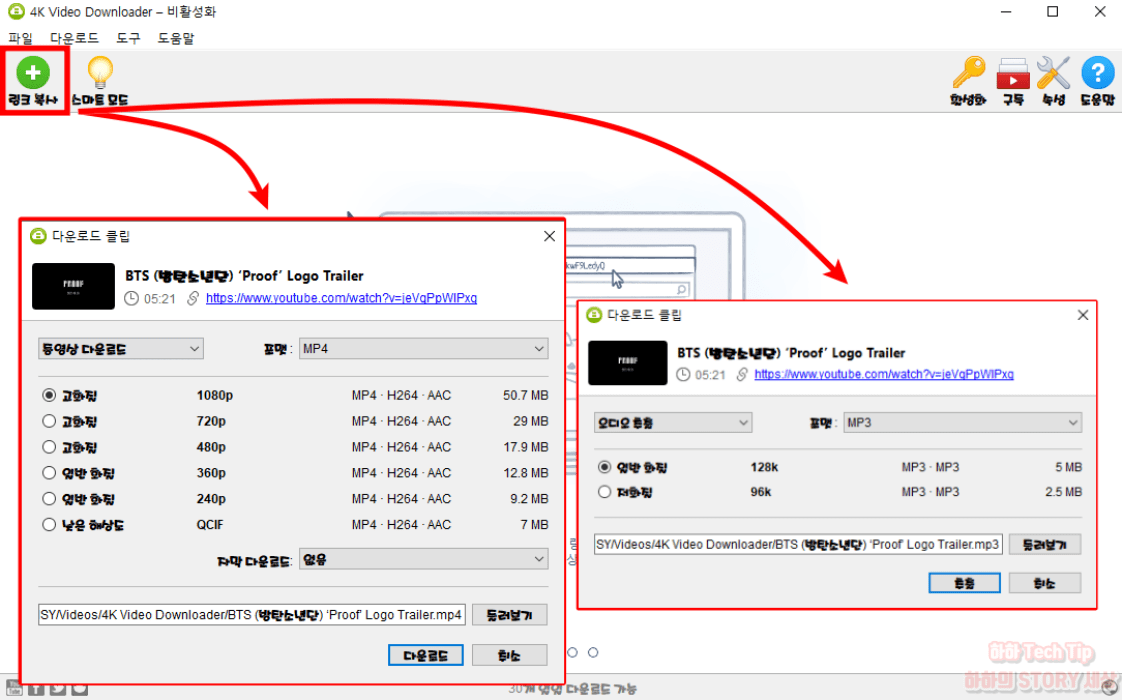Open subscriptions with the red YouTube icon

(x=1012, y=73)
